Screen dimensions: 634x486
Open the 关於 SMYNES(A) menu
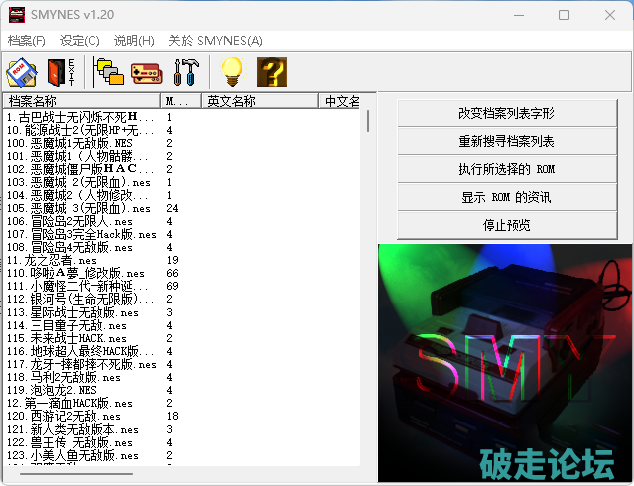click(x=215, y=40)
